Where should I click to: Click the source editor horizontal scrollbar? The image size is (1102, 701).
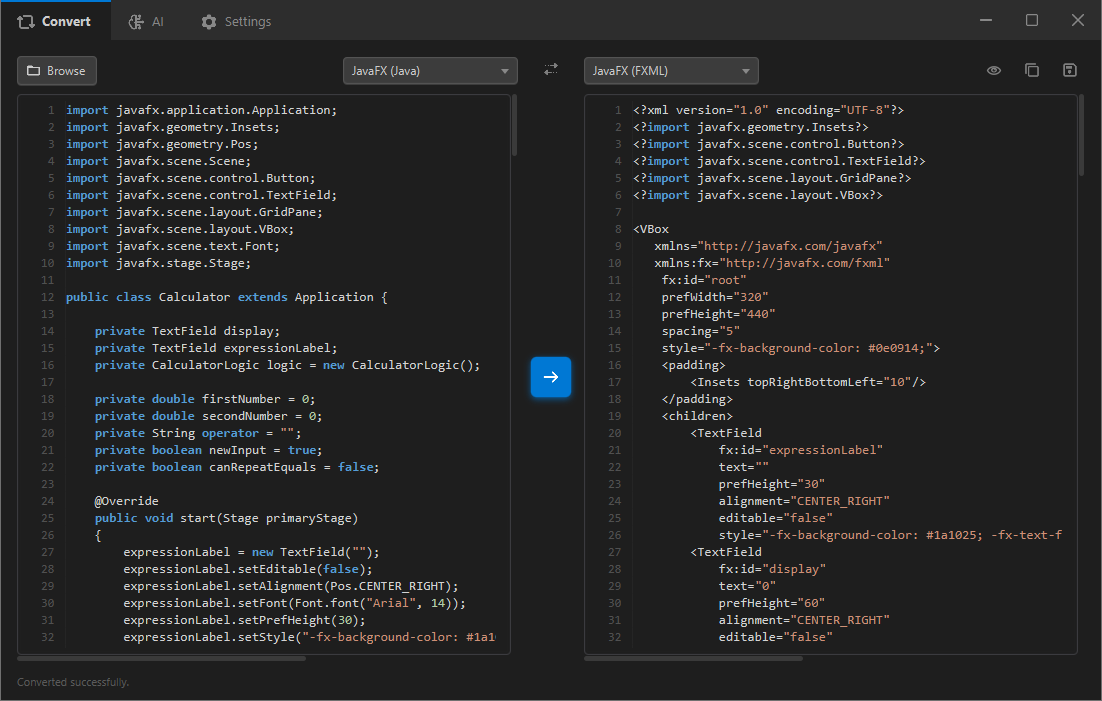point(162,659)
